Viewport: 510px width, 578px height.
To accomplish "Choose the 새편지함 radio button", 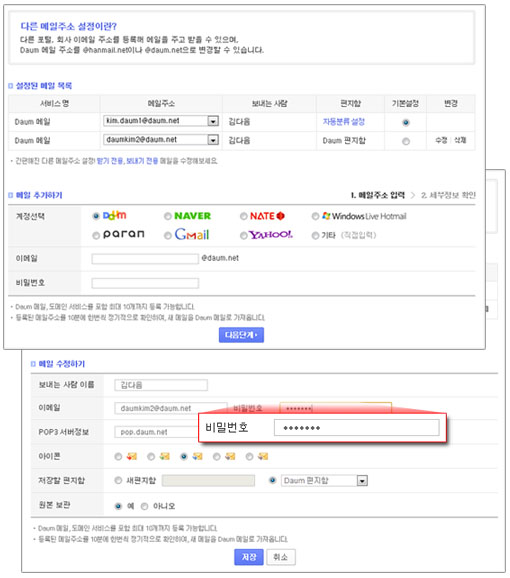I will pyautogui.click(x=118, y=480).
